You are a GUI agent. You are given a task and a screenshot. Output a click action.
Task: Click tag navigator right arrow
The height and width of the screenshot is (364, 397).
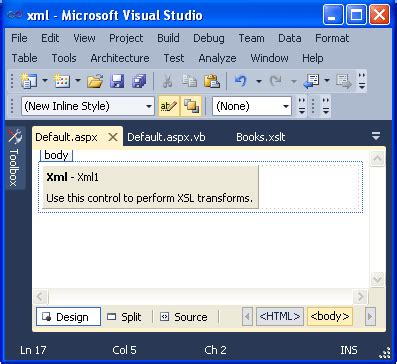point(370,317)
